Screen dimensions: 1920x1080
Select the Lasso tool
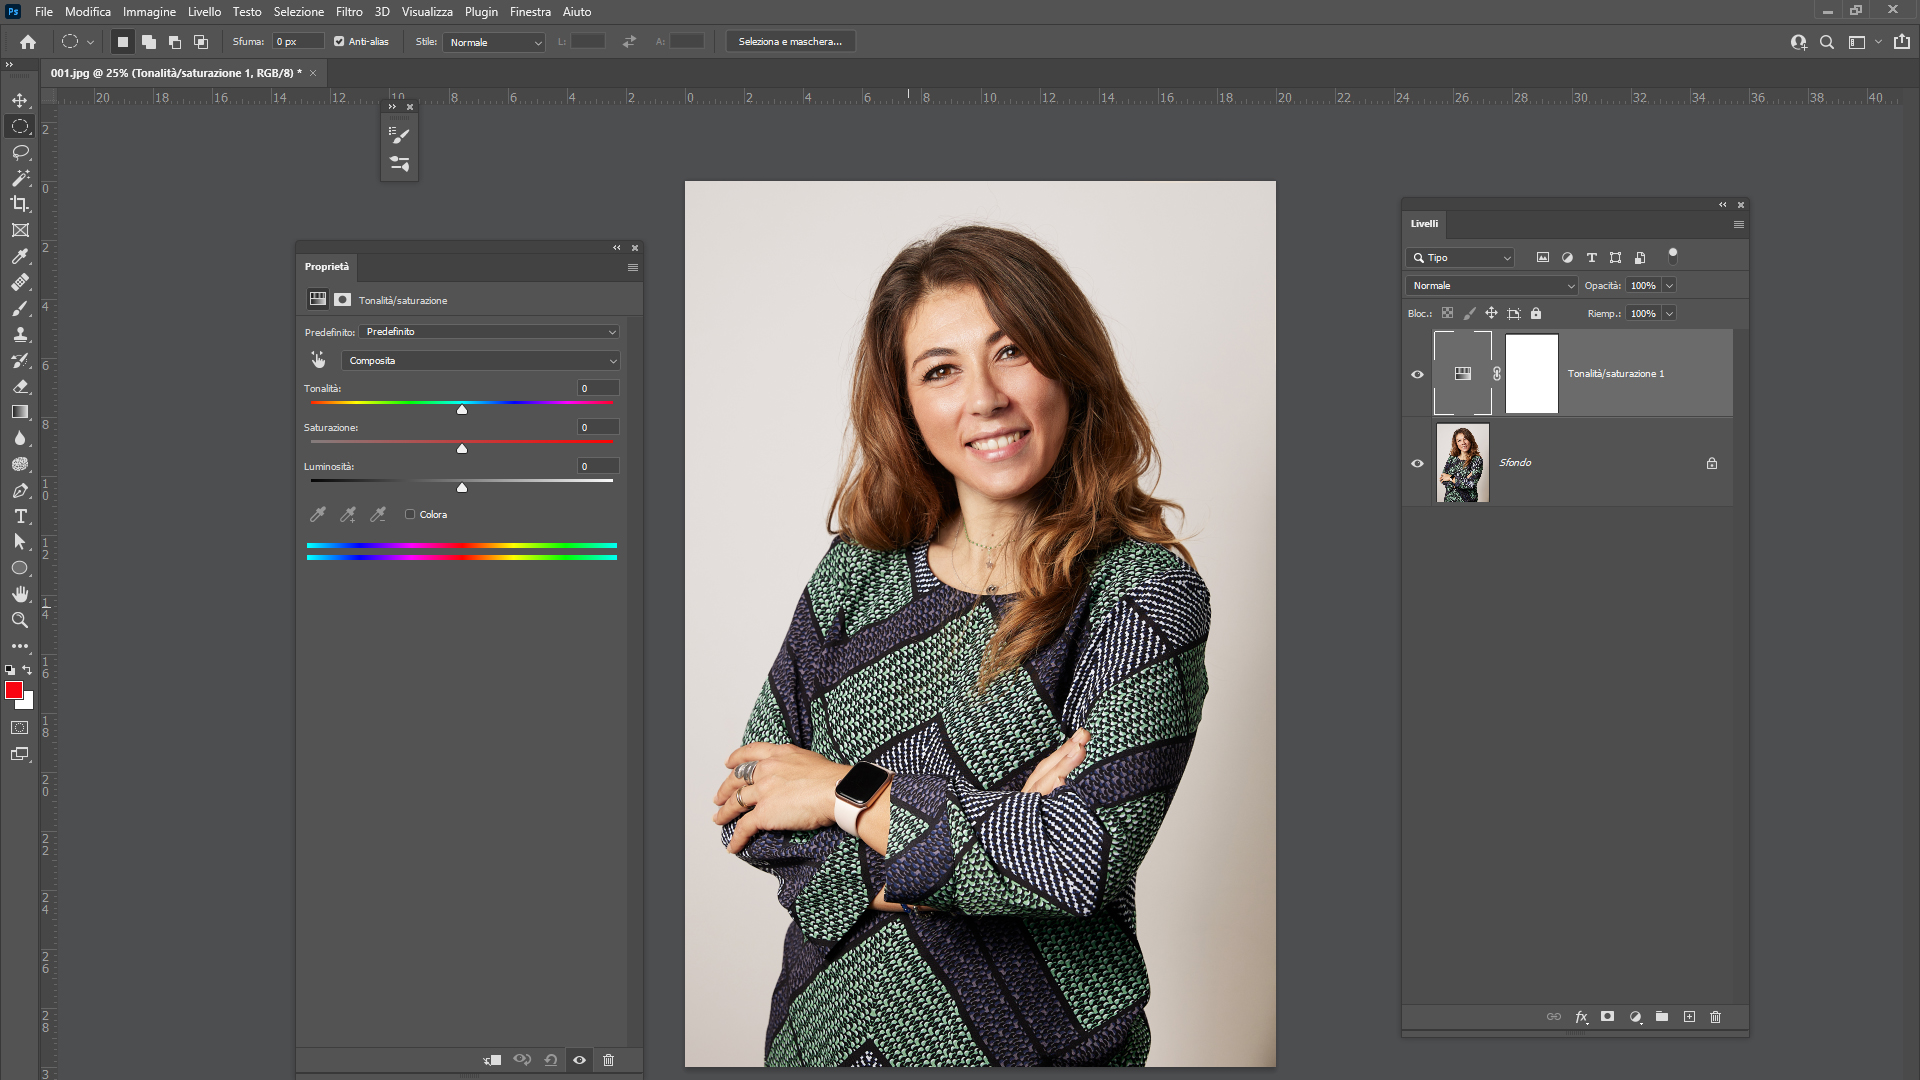click(x=20, y=152)
